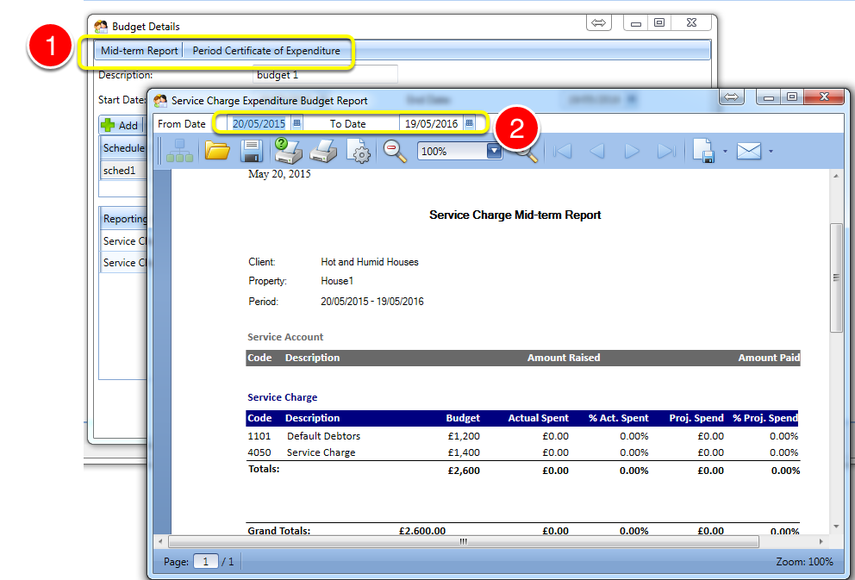Open export format dropdown arrow
855x580 pixels.
(725, 151)
